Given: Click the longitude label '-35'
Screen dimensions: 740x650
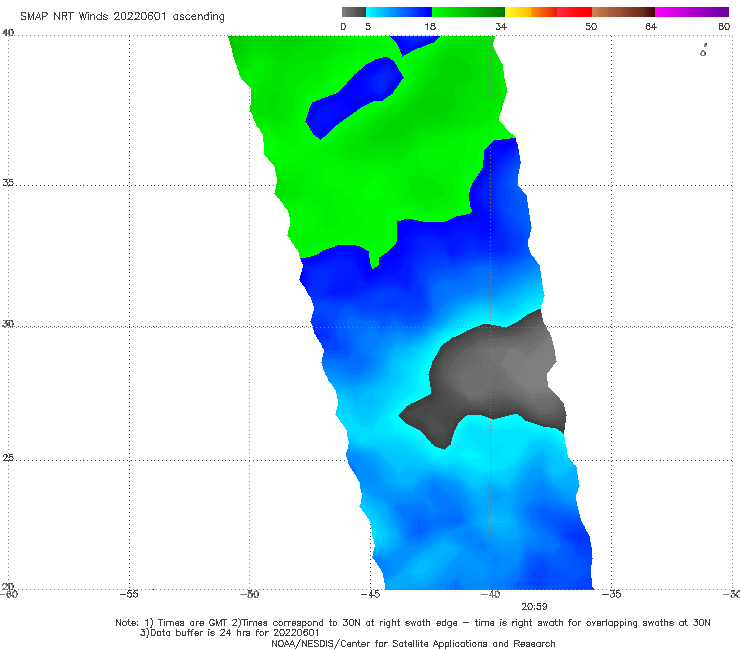Looking at the screenshot, I should coord(611,594).
